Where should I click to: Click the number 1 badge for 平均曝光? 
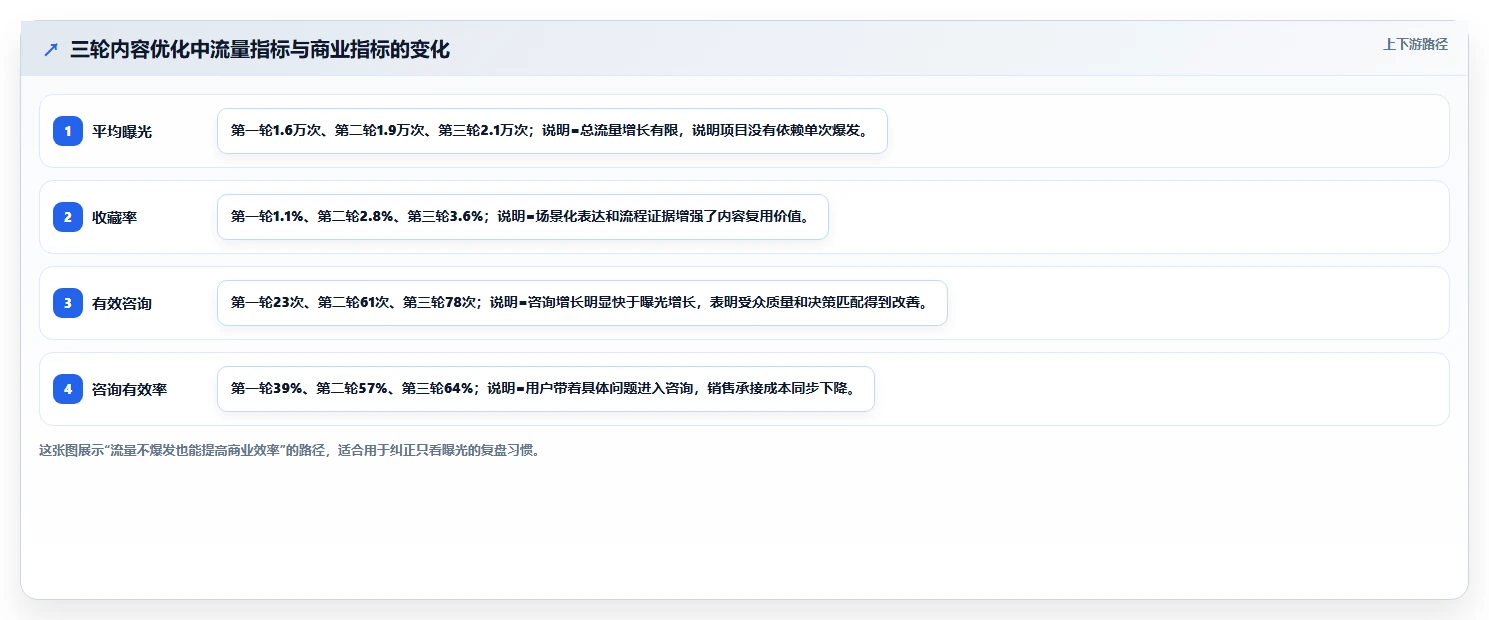[x=68, y=131]
